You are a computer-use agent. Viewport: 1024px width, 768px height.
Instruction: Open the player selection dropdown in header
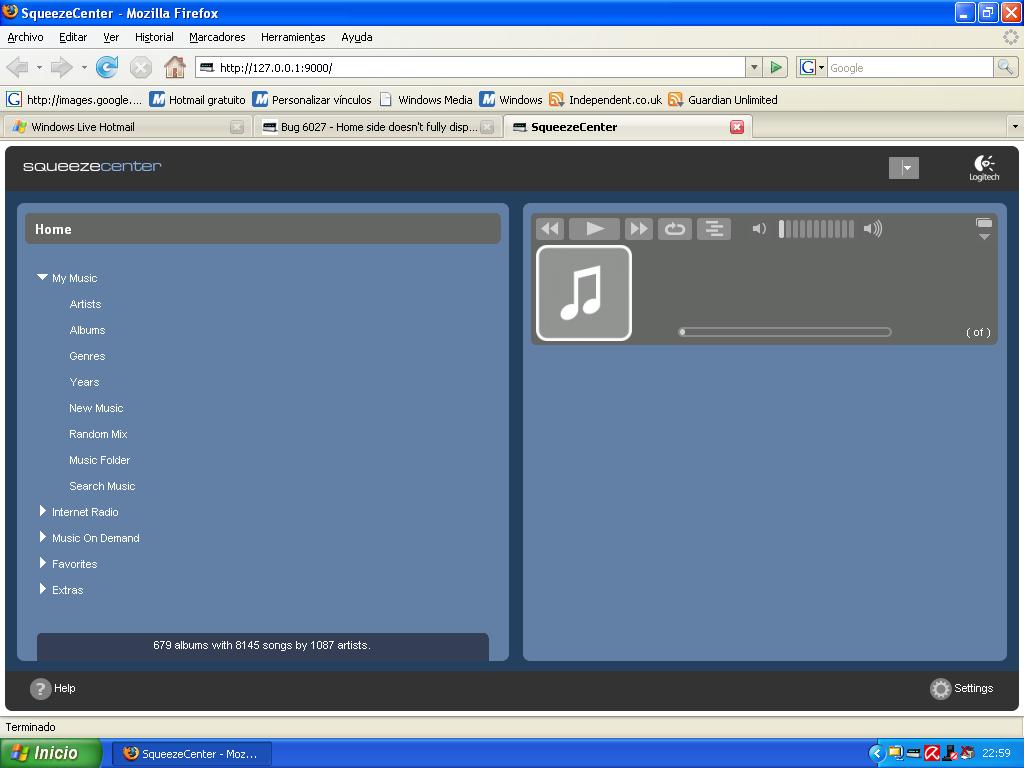point(904,168)
